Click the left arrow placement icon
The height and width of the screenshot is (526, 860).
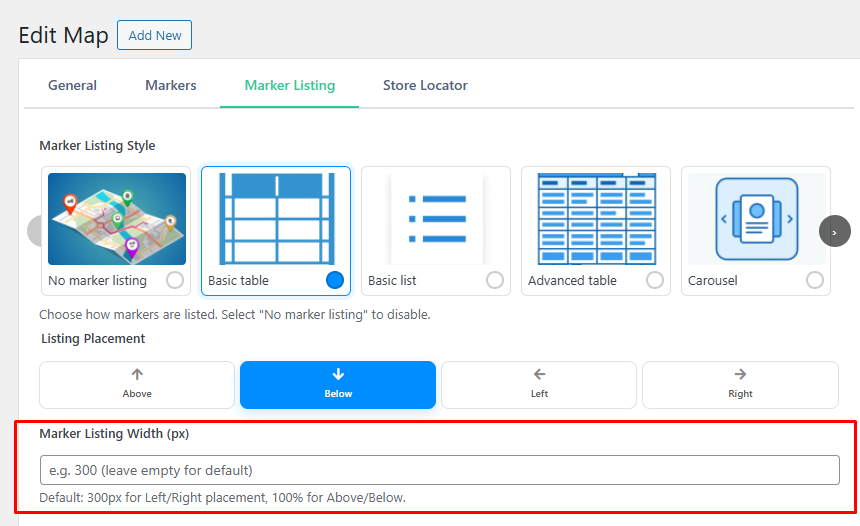[x=539, y=375]
